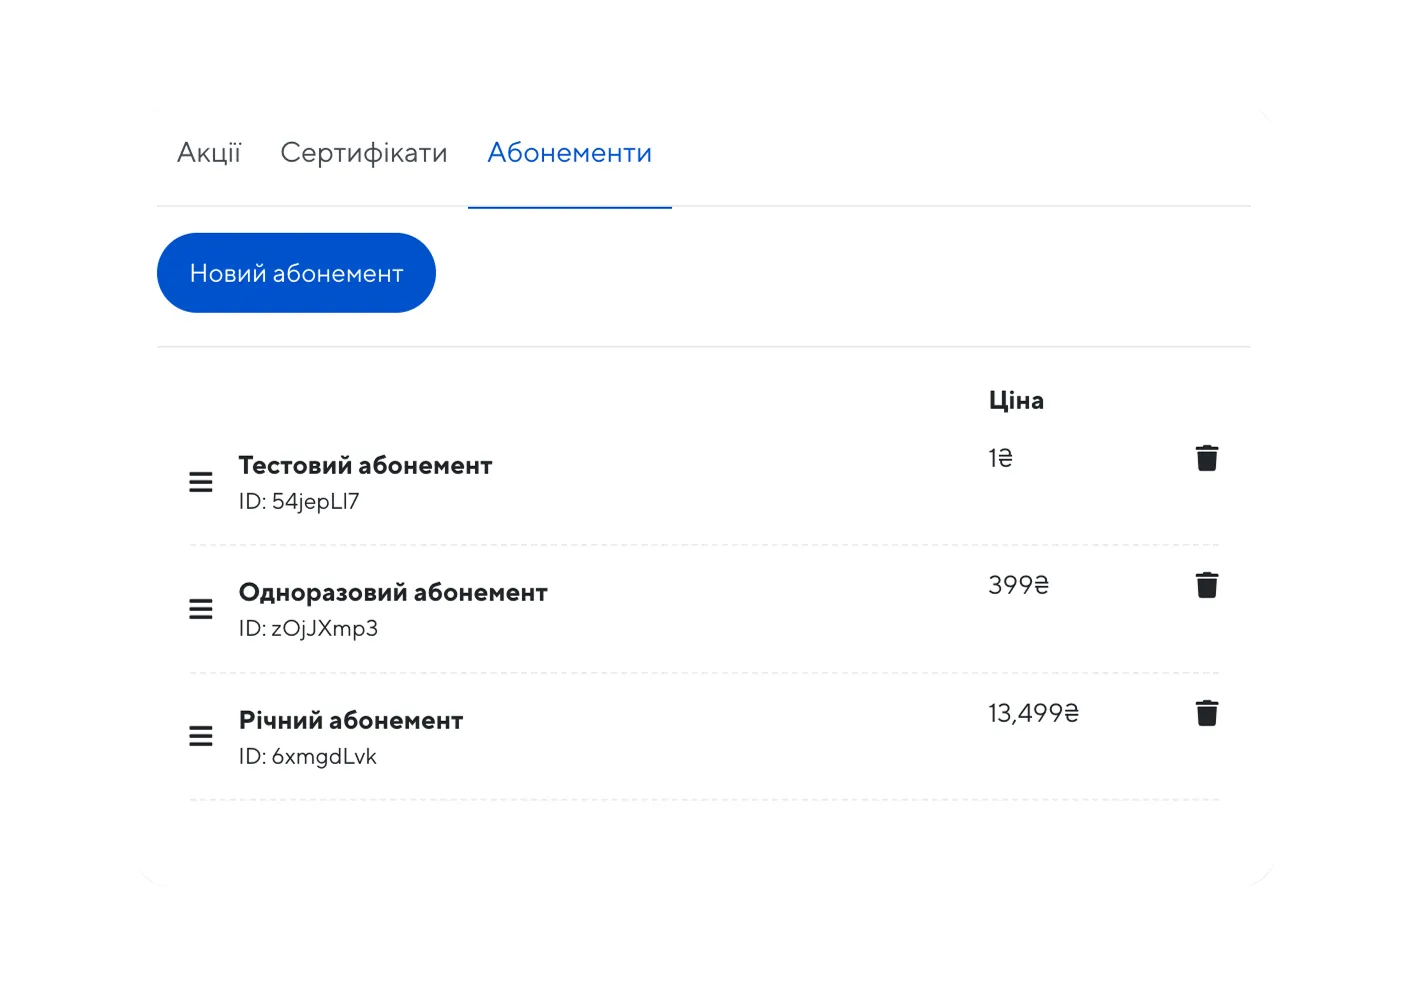The width and height of the screenshot is (1408, 988).
Task: Click the 13,499₴ price
Action: (1033, 713)
